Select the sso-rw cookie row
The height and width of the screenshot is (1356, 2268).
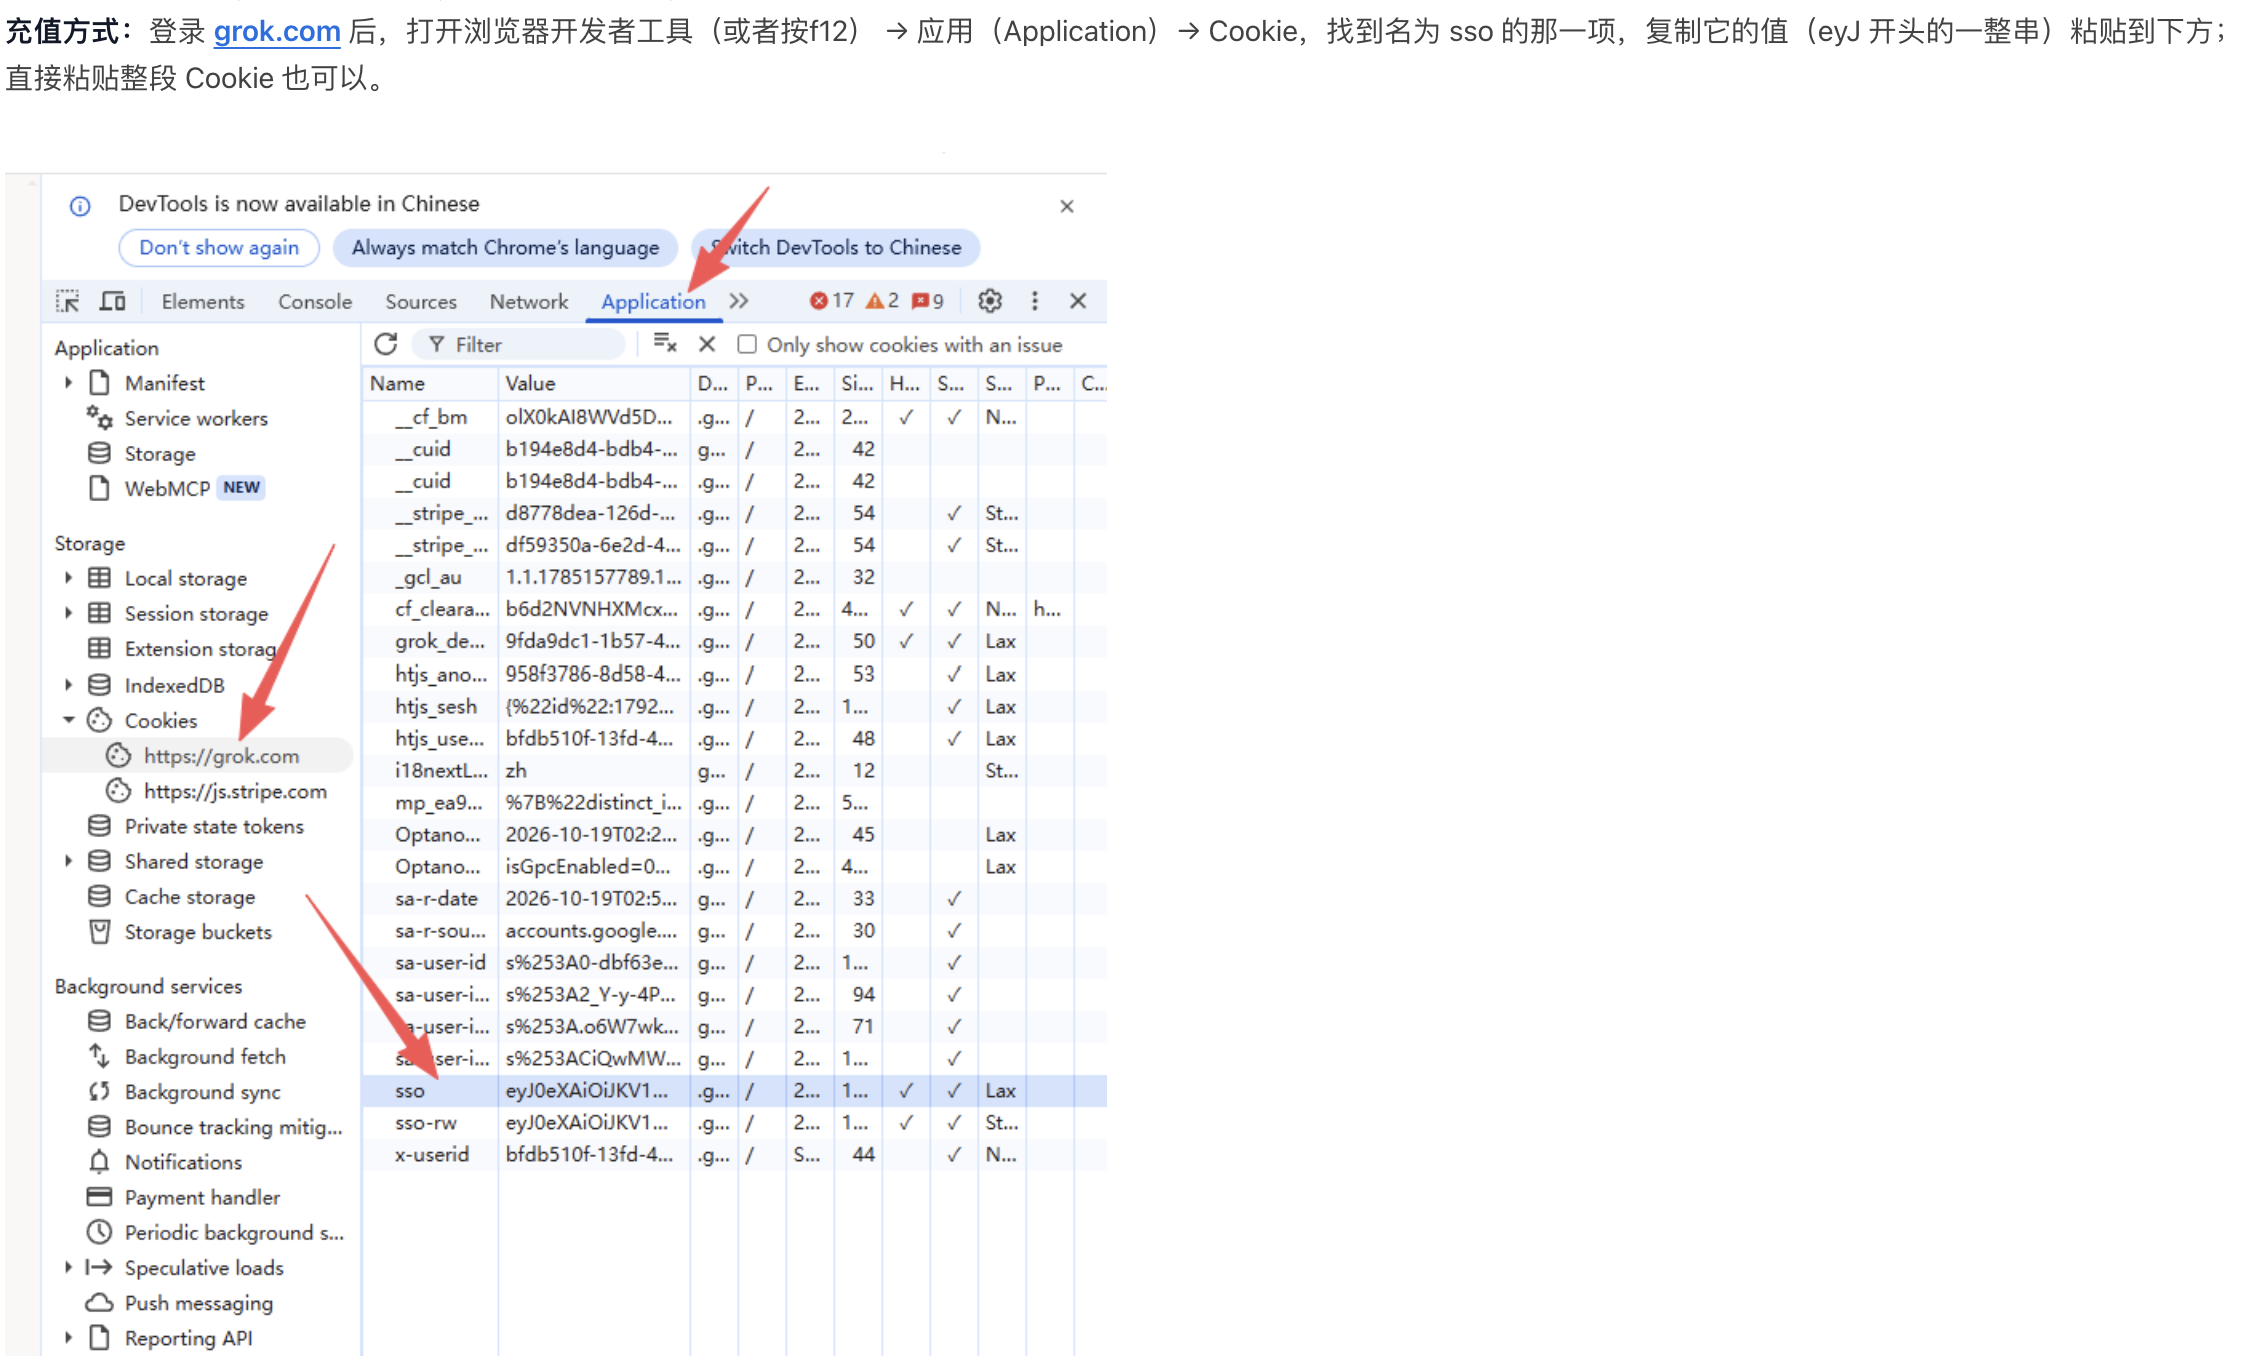734,1123
